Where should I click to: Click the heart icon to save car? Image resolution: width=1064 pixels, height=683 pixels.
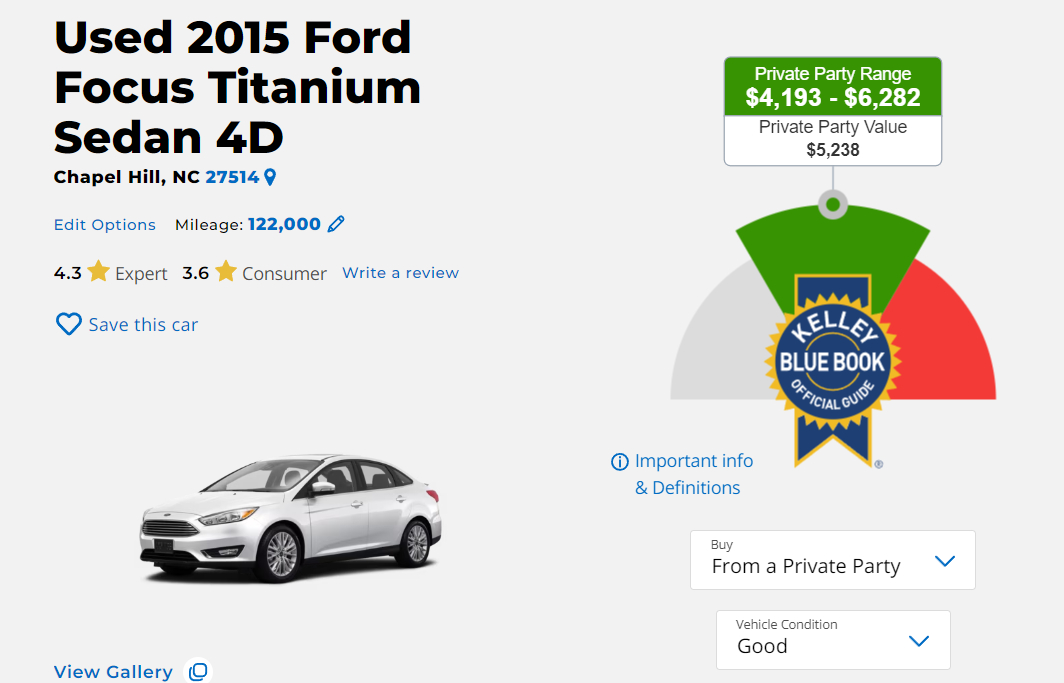point(69,324)
